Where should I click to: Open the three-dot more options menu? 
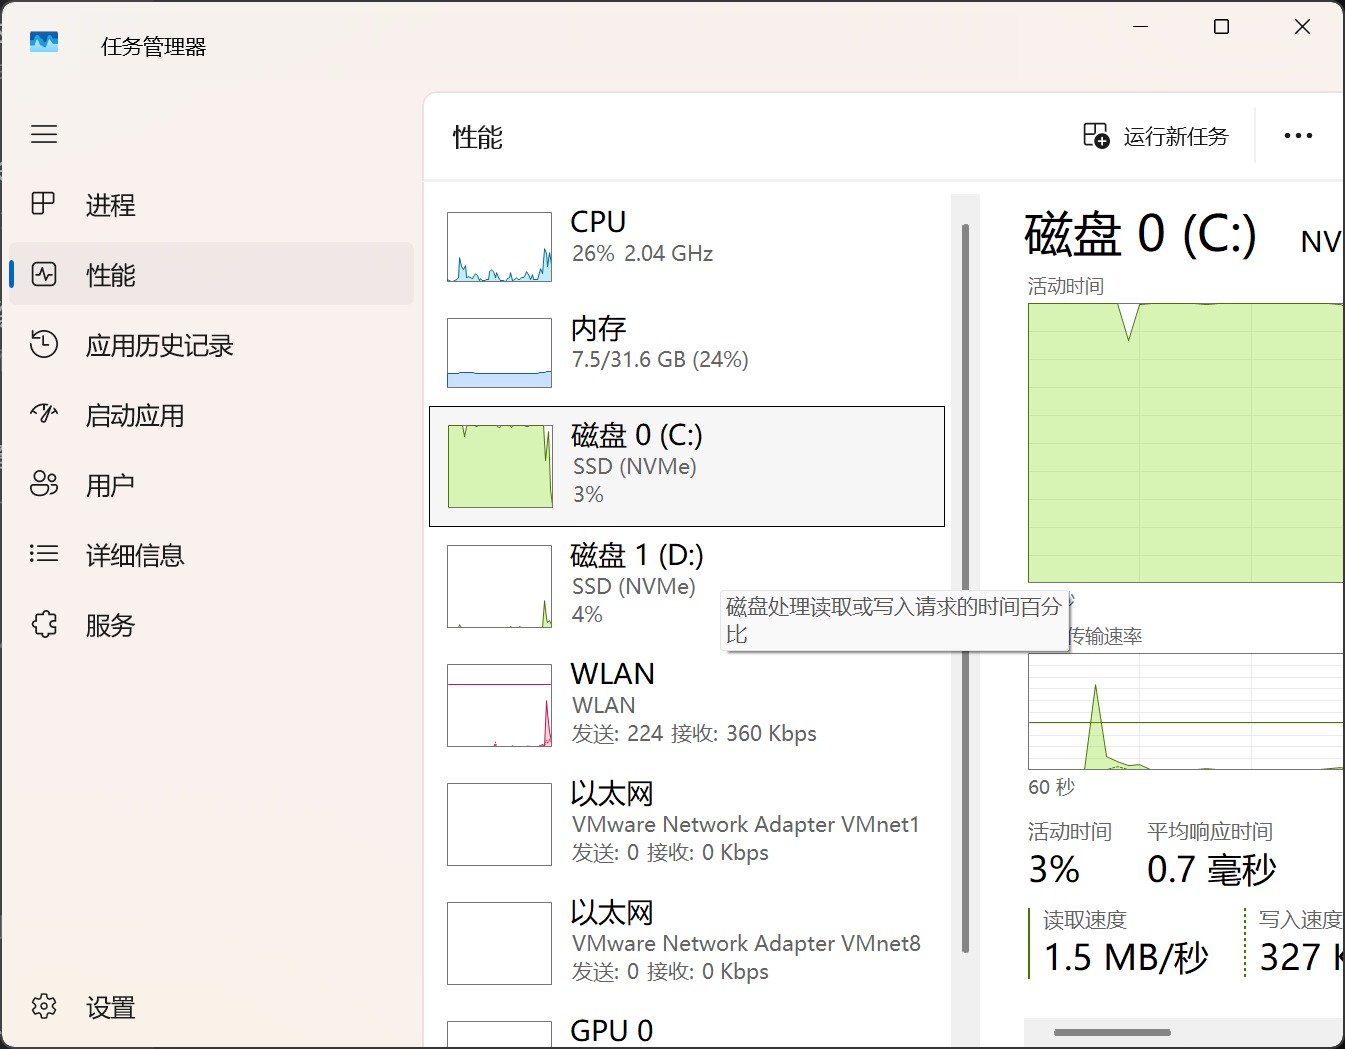pyautogui.click(x=1298, y=136)
